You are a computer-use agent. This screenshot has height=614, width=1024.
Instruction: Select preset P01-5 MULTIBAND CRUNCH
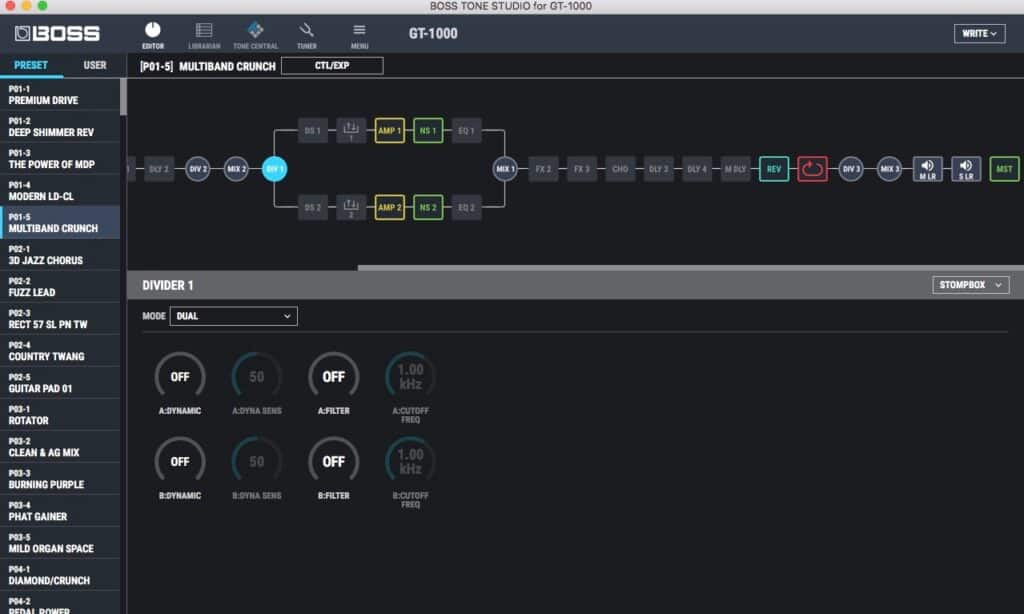click(x=60, y=223)
